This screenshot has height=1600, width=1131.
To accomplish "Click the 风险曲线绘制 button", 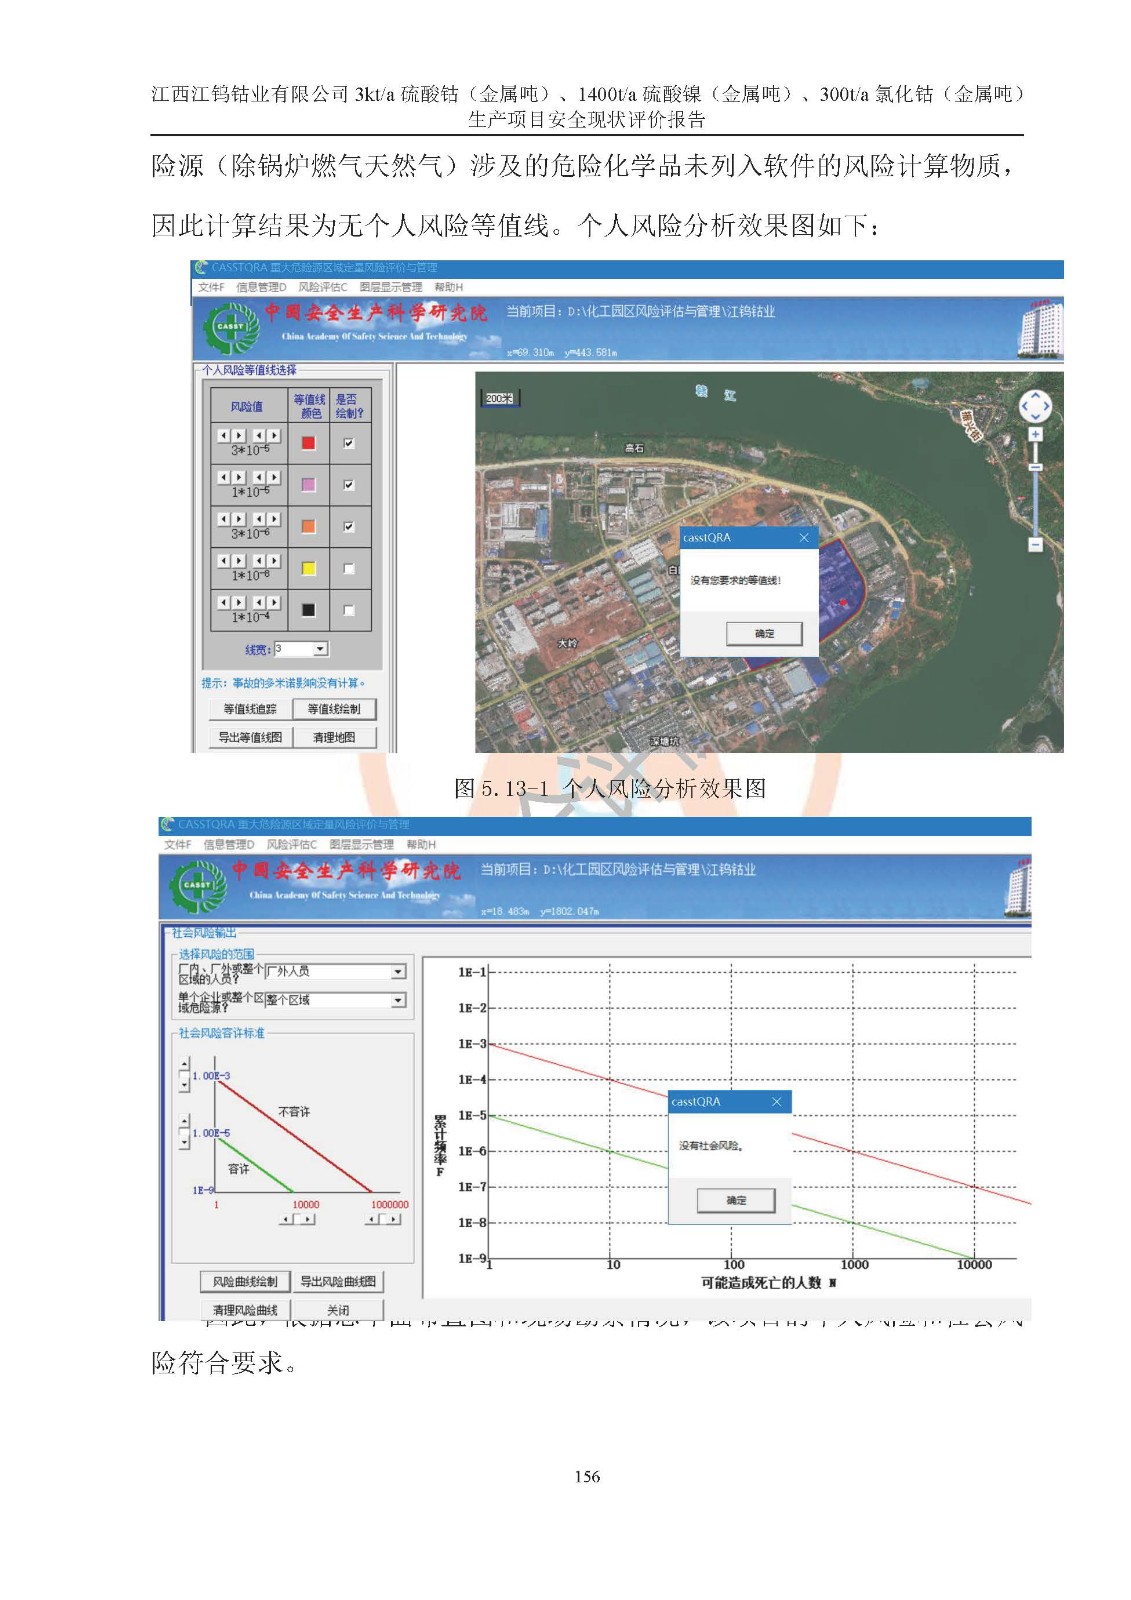I will [x=245, y=1281].
